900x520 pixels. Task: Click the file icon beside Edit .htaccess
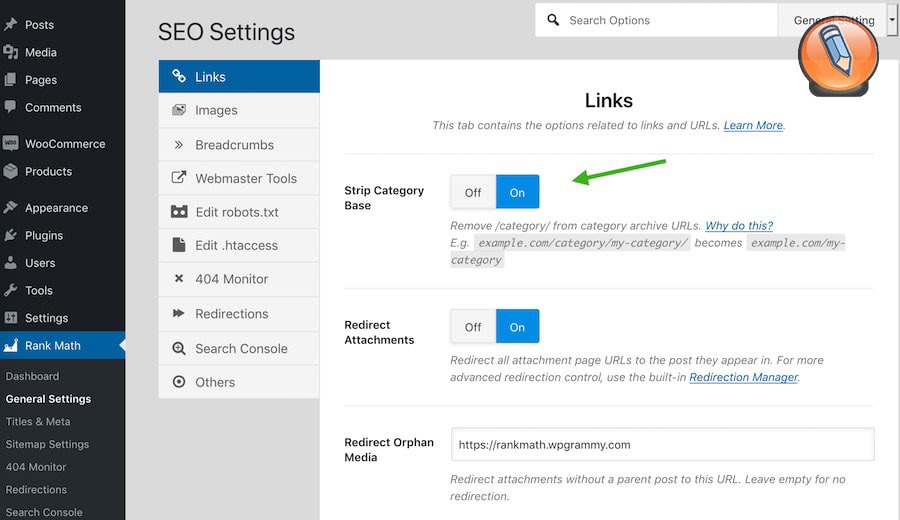[x=179, y=245]
